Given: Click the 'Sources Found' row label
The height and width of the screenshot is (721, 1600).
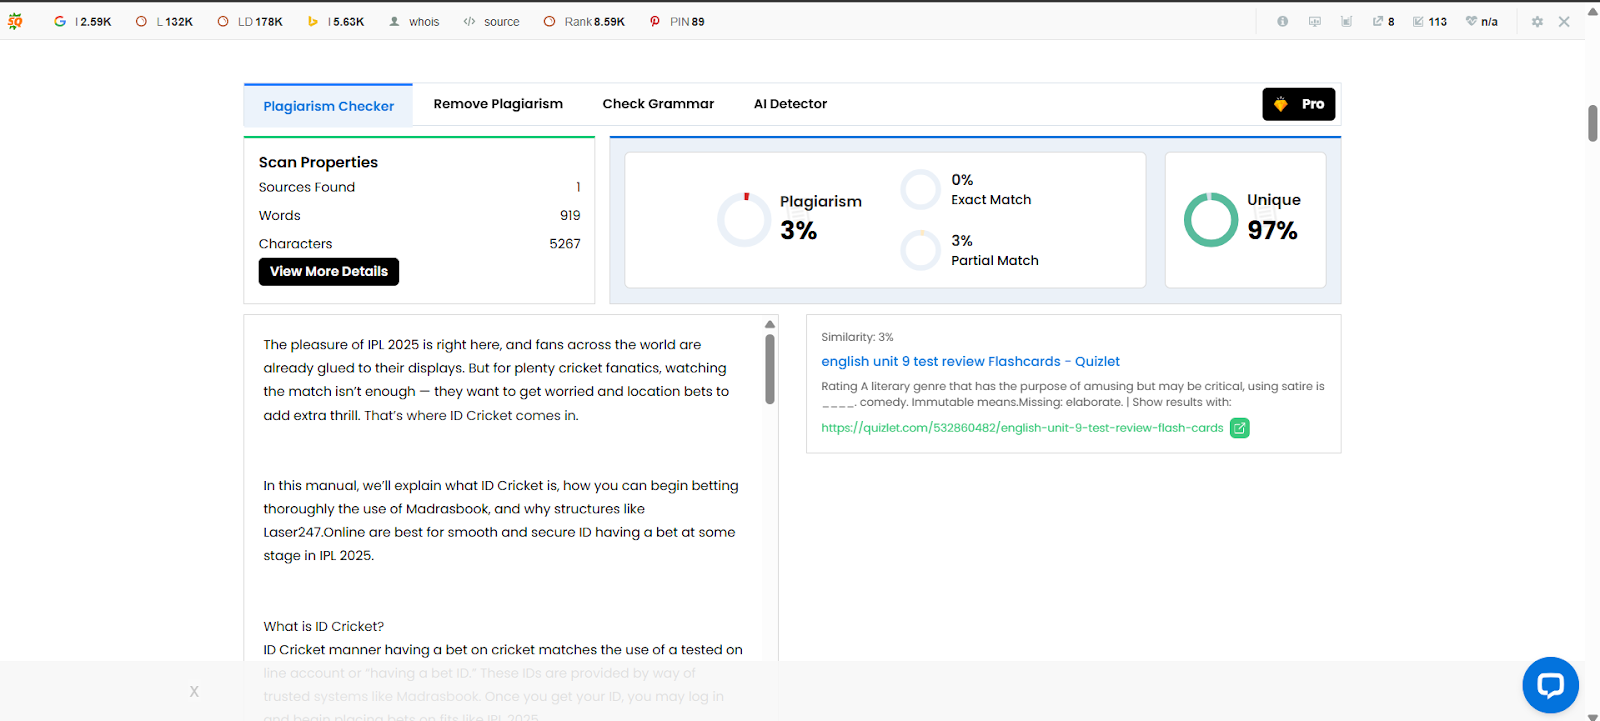Looking at the screenshot, I should (x=307, y=187).
